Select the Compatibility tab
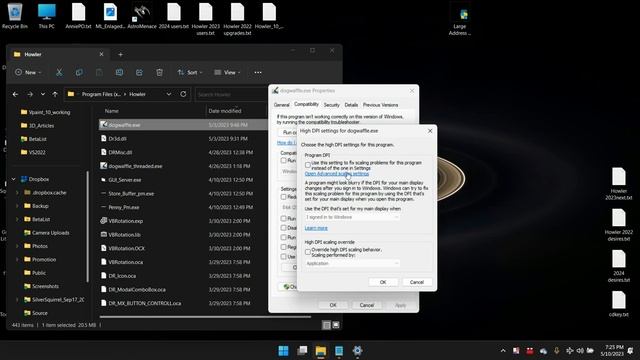Image resolution: width=640 pixels, height=360 pixels. tap(306, 104)
